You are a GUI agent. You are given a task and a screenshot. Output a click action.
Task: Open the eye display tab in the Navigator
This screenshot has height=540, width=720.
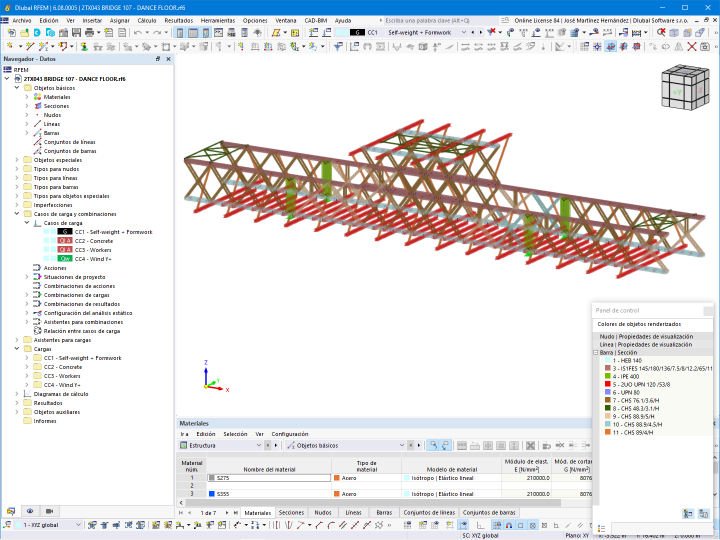(x=30, y=511)
